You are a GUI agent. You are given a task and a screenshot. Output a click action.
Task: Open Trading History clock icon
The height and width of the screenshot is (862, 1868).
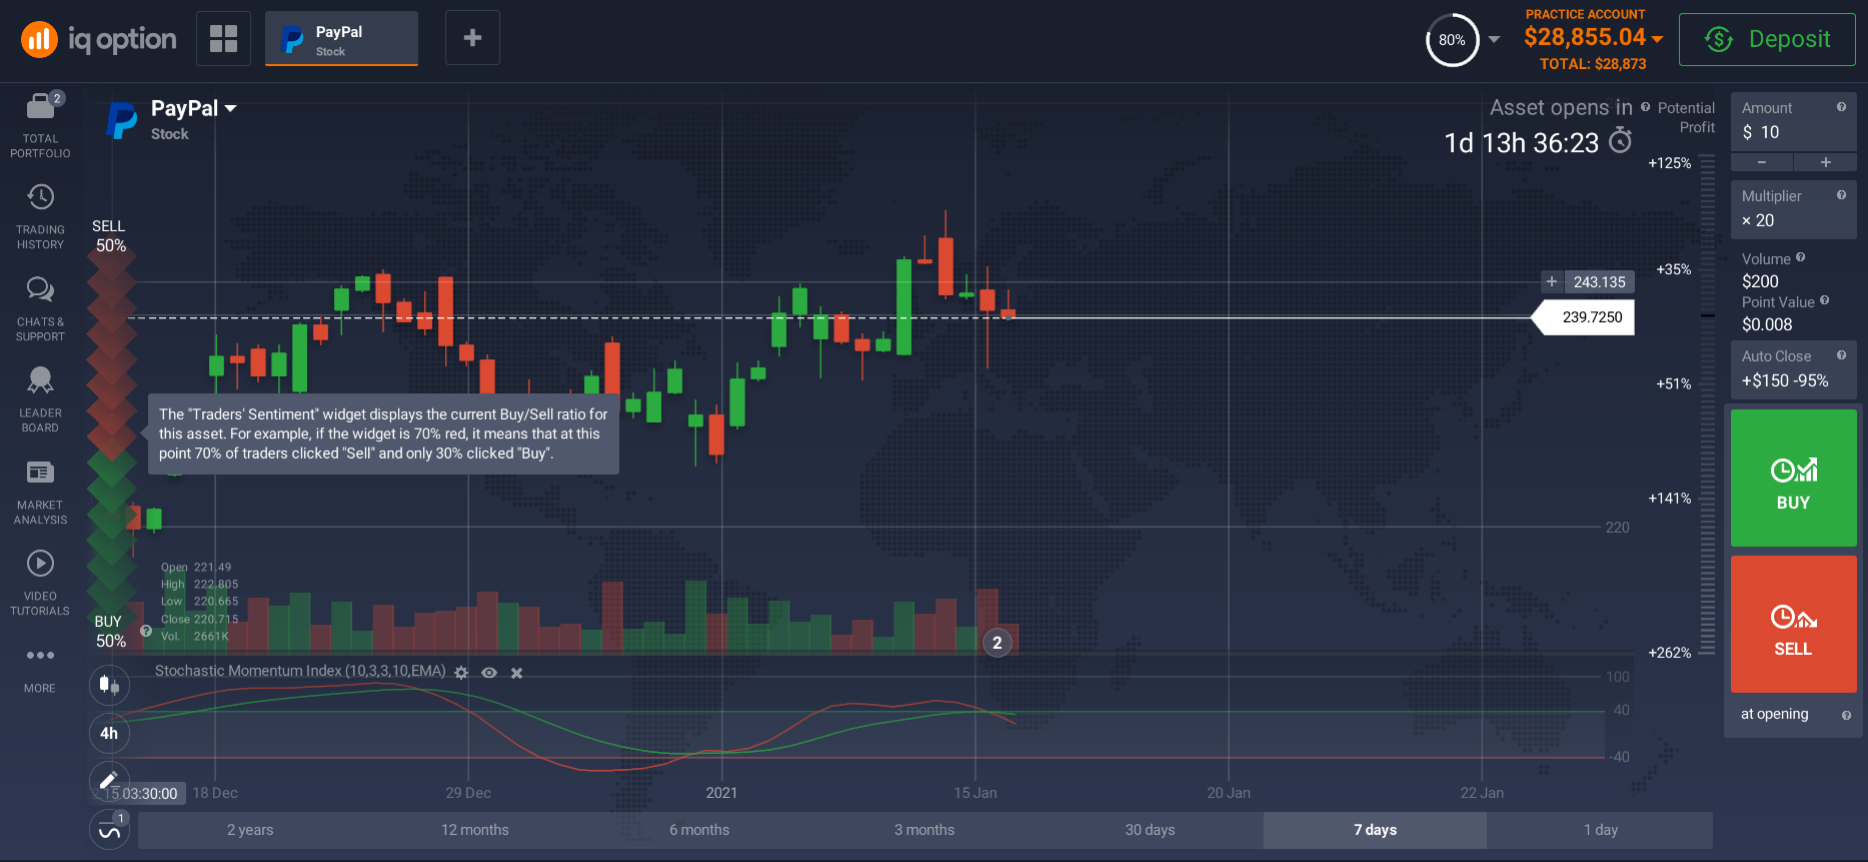(x=40, y=197)
